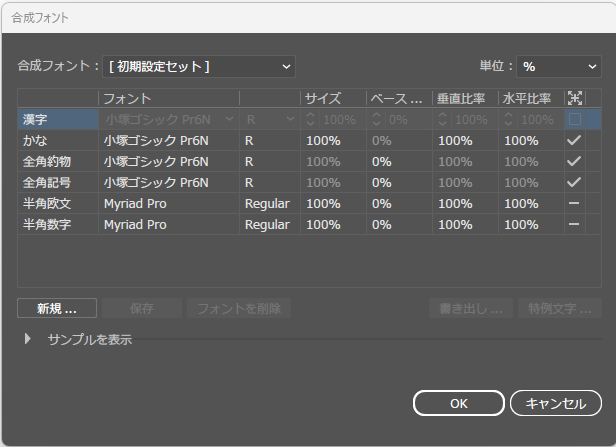Click the ベースライン value in the 半角欧文 row
The width and height of the screenshot is (616, 447).
pos(382,204)
